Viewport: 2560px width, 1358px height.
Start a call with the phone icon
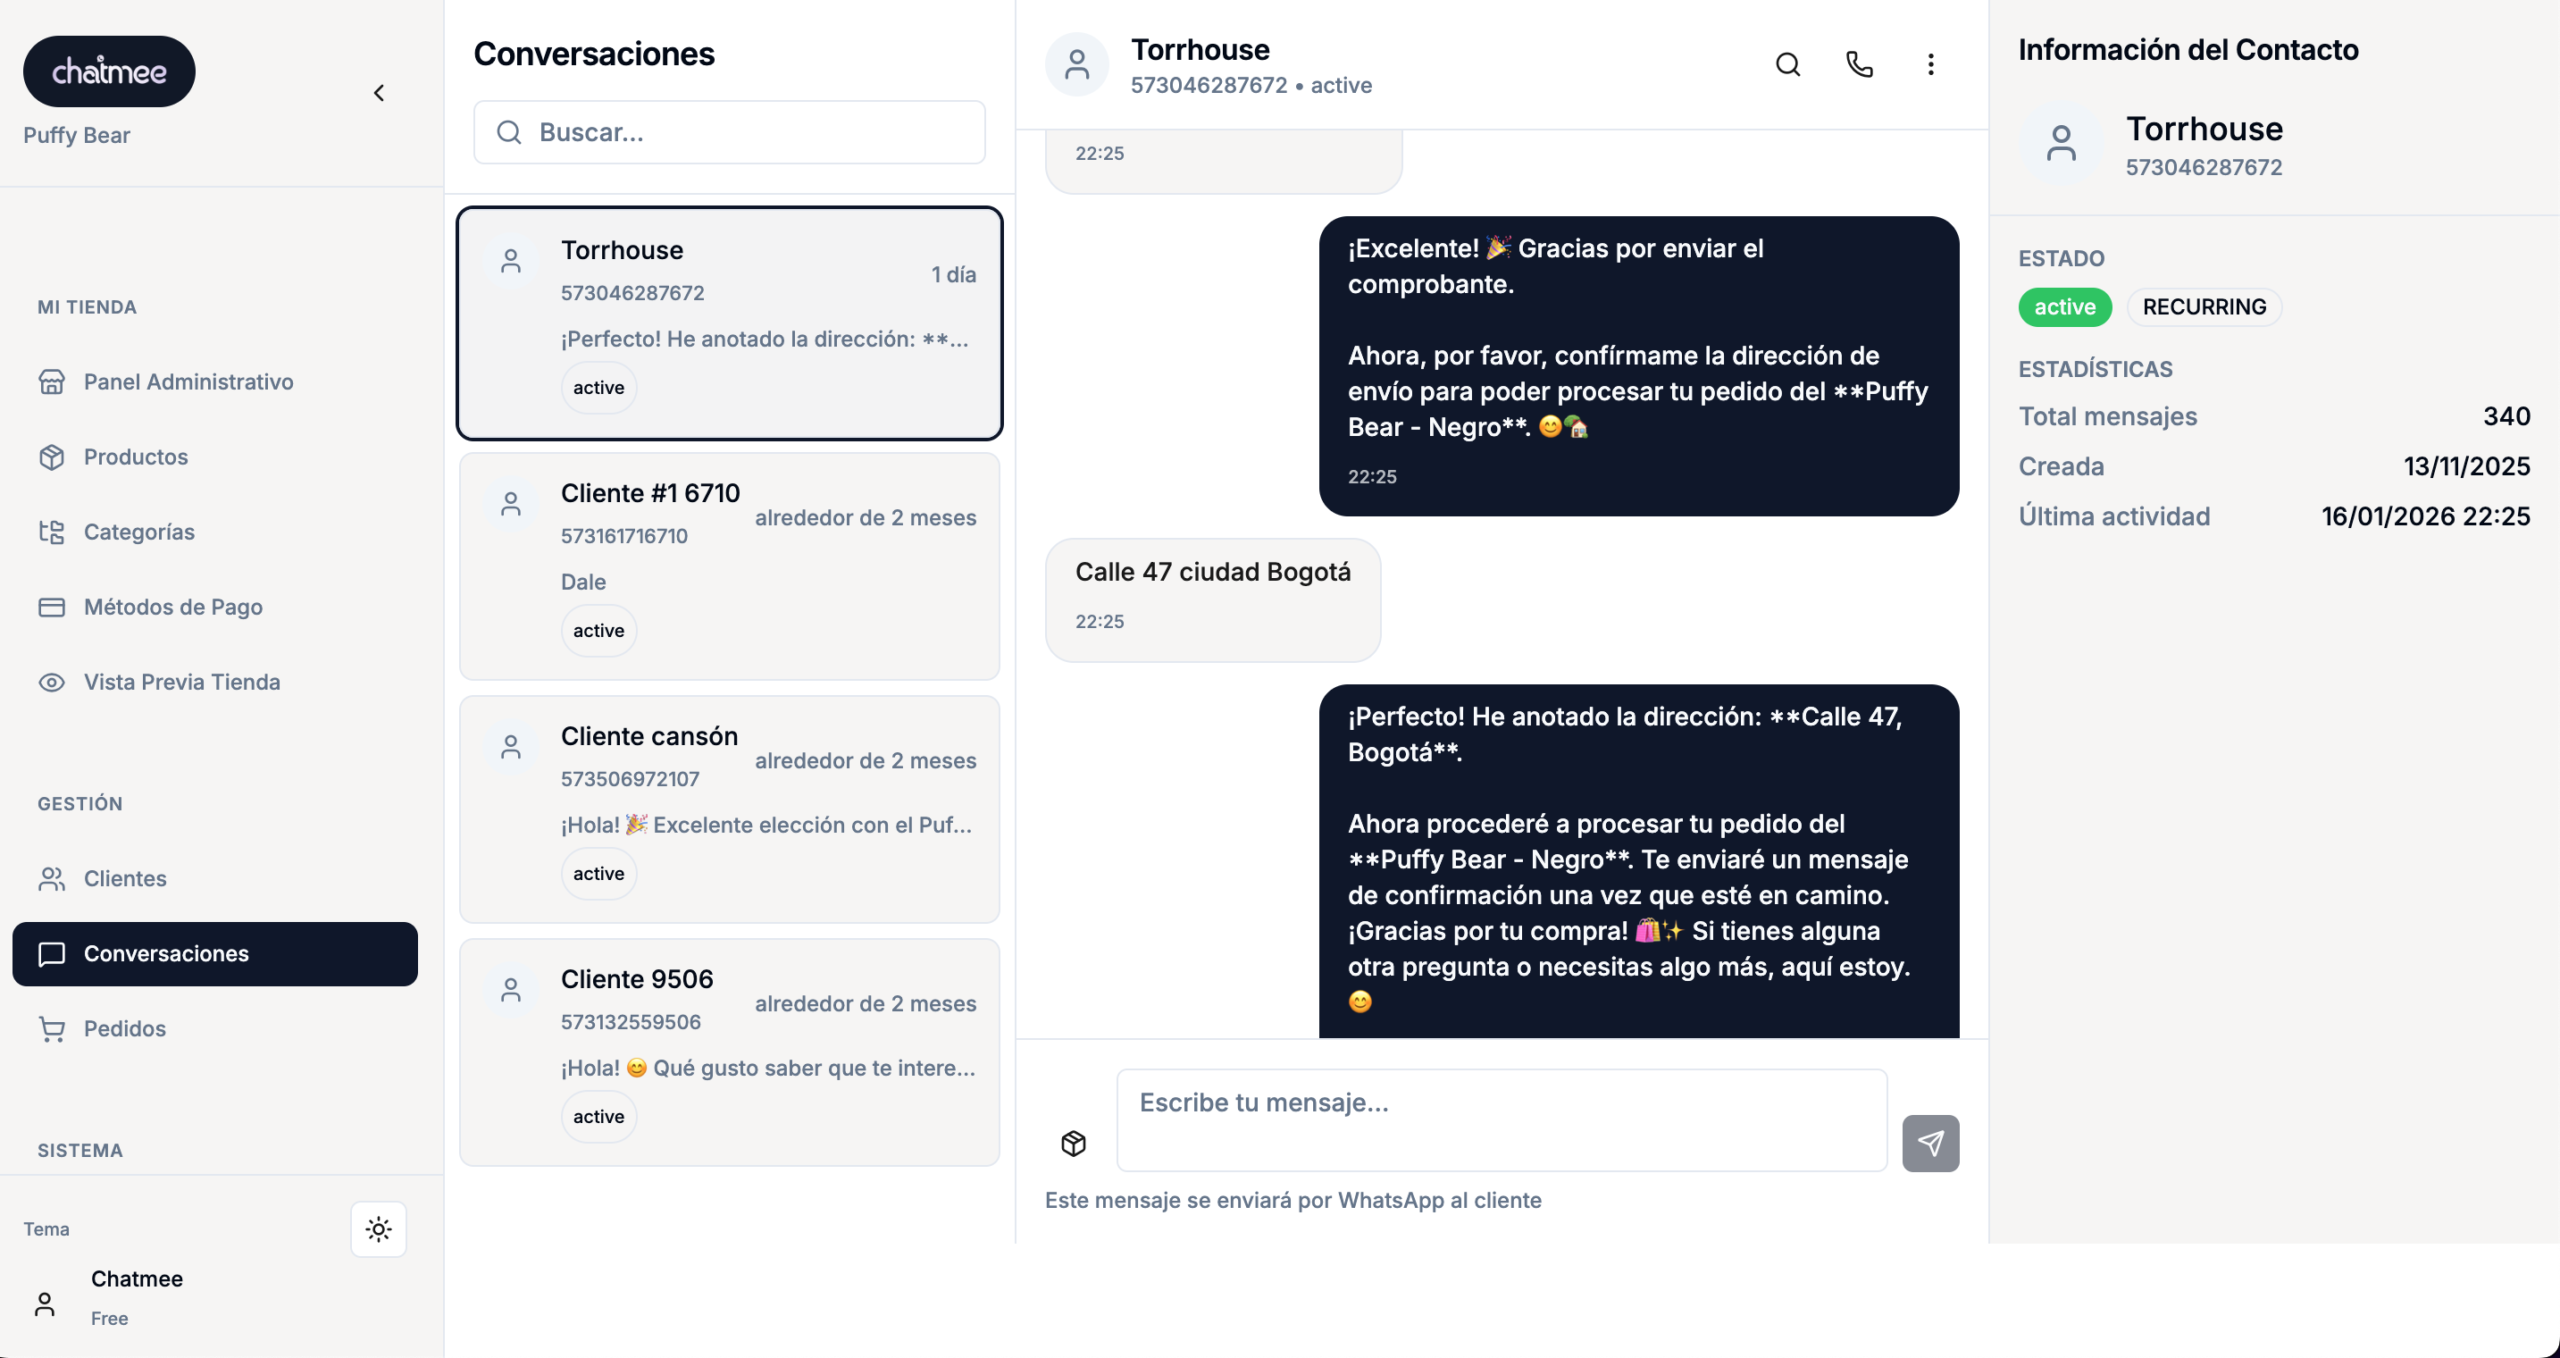point(1859,65)
